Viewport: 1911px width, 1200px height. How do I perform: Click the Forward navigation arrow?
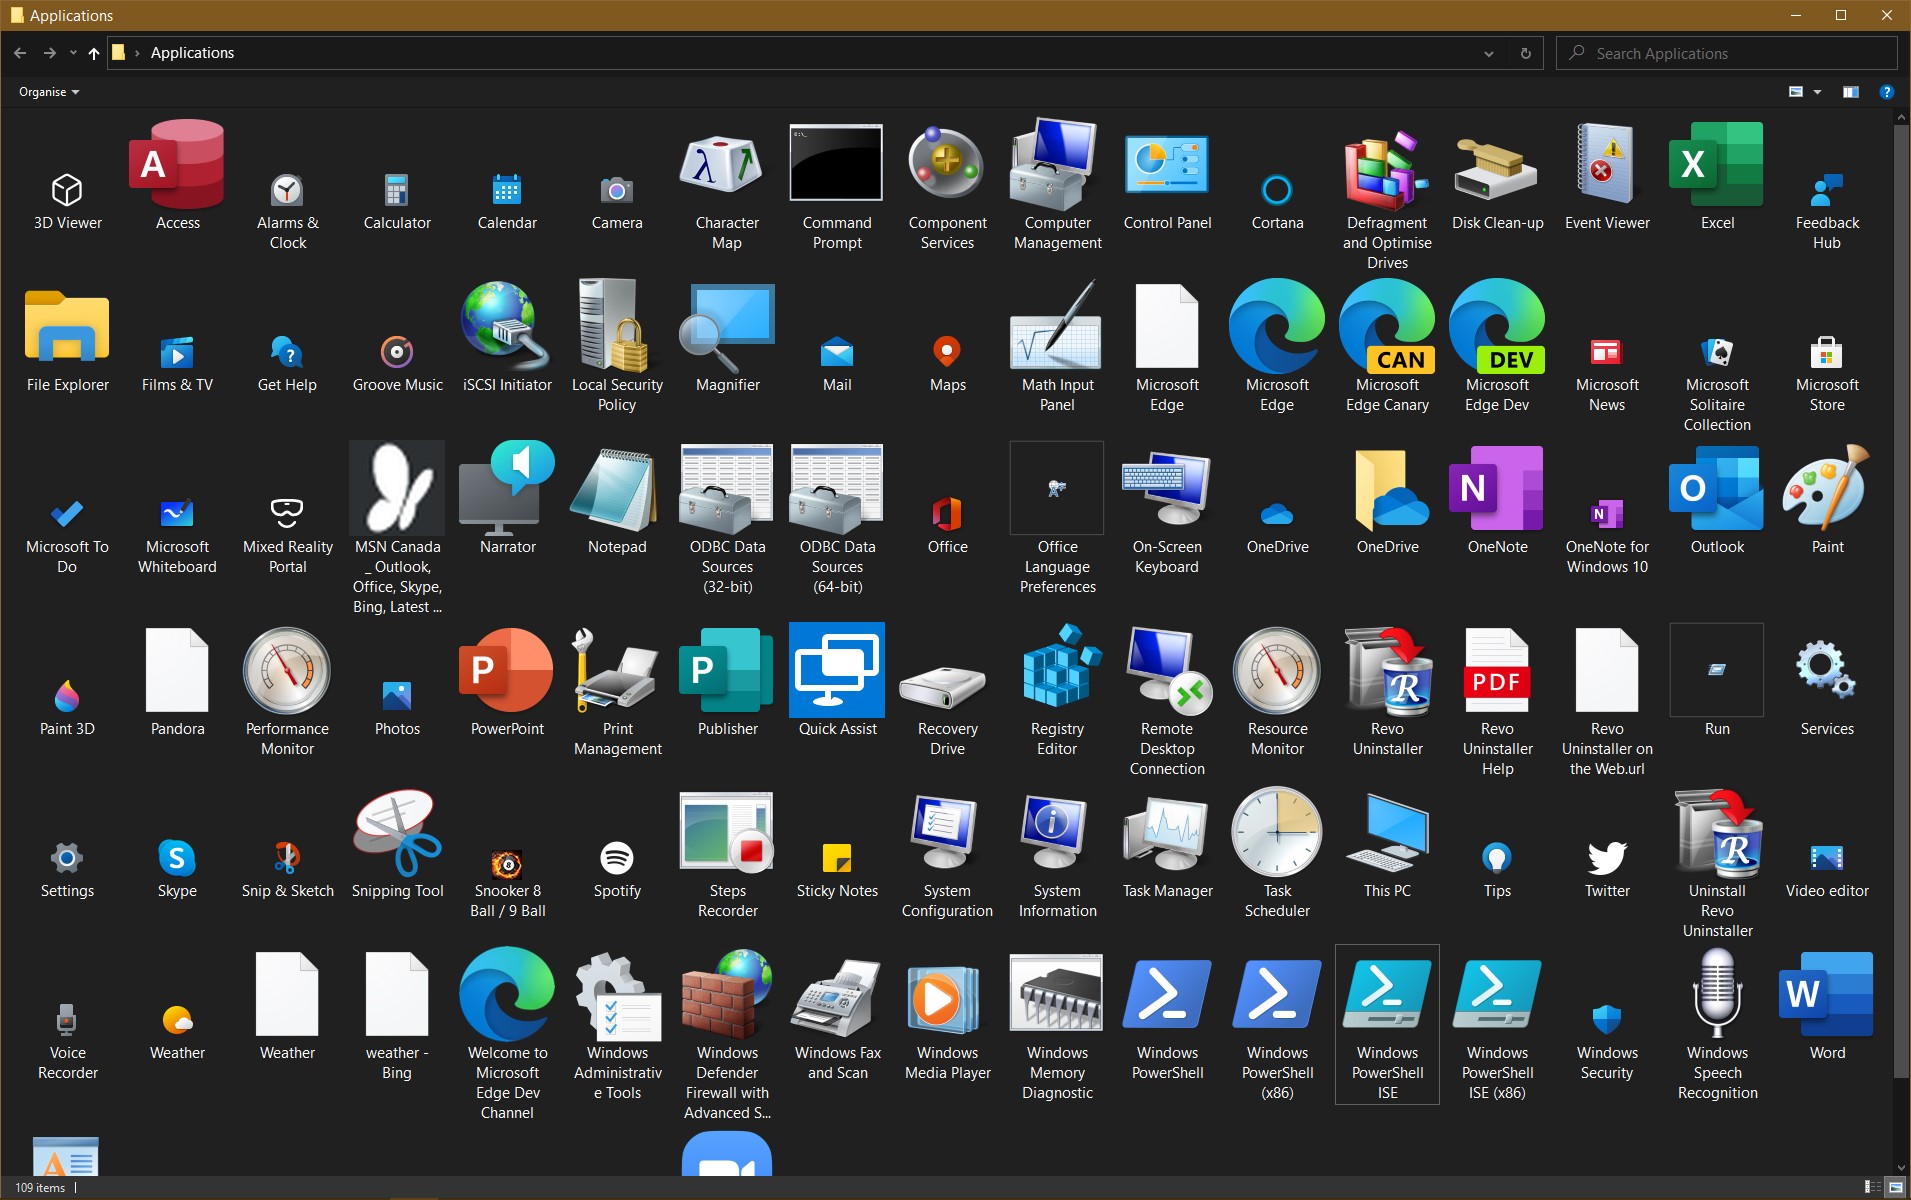(x=49, y=53)
